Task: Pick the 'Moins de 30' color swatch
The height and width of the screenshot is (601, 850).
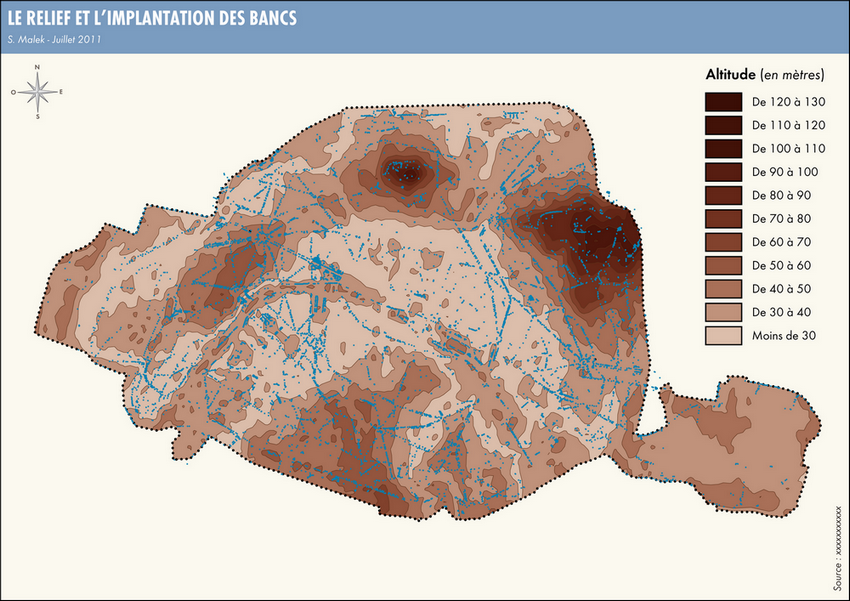Action: (x=723, y=336)
